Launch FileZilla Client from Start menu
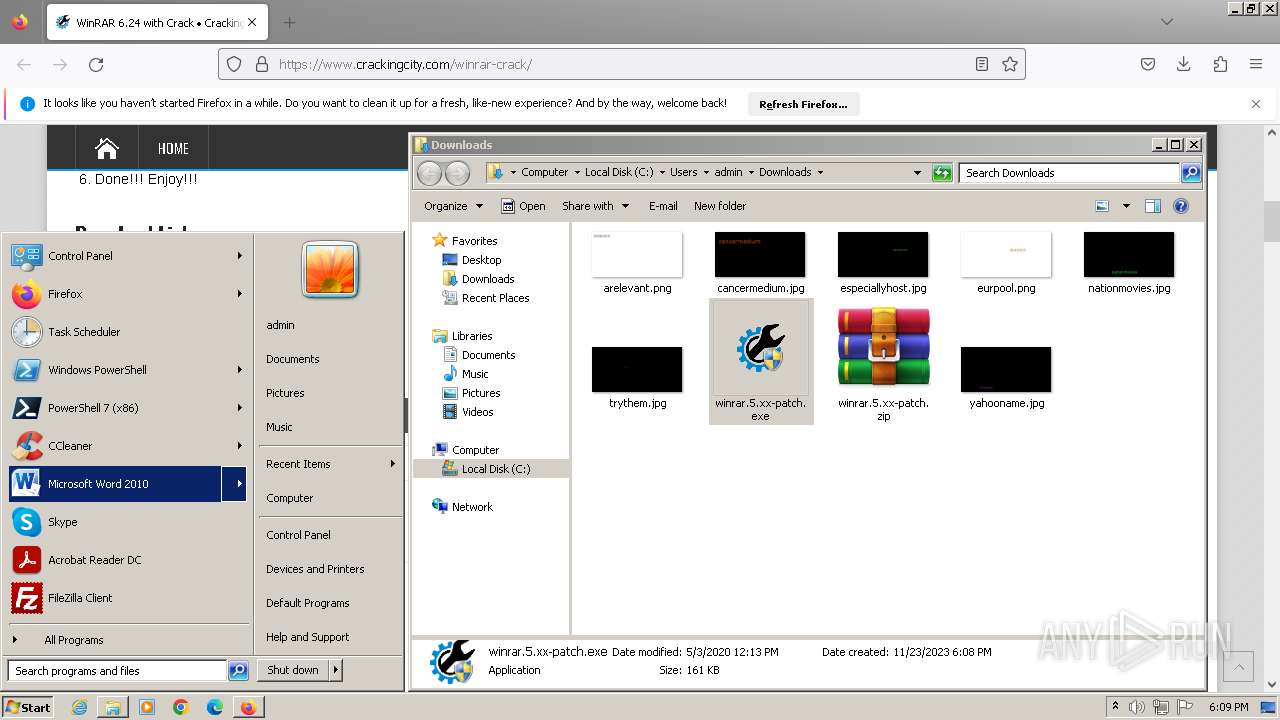Viewport: 1280px width, 720px height. [128, 598]
